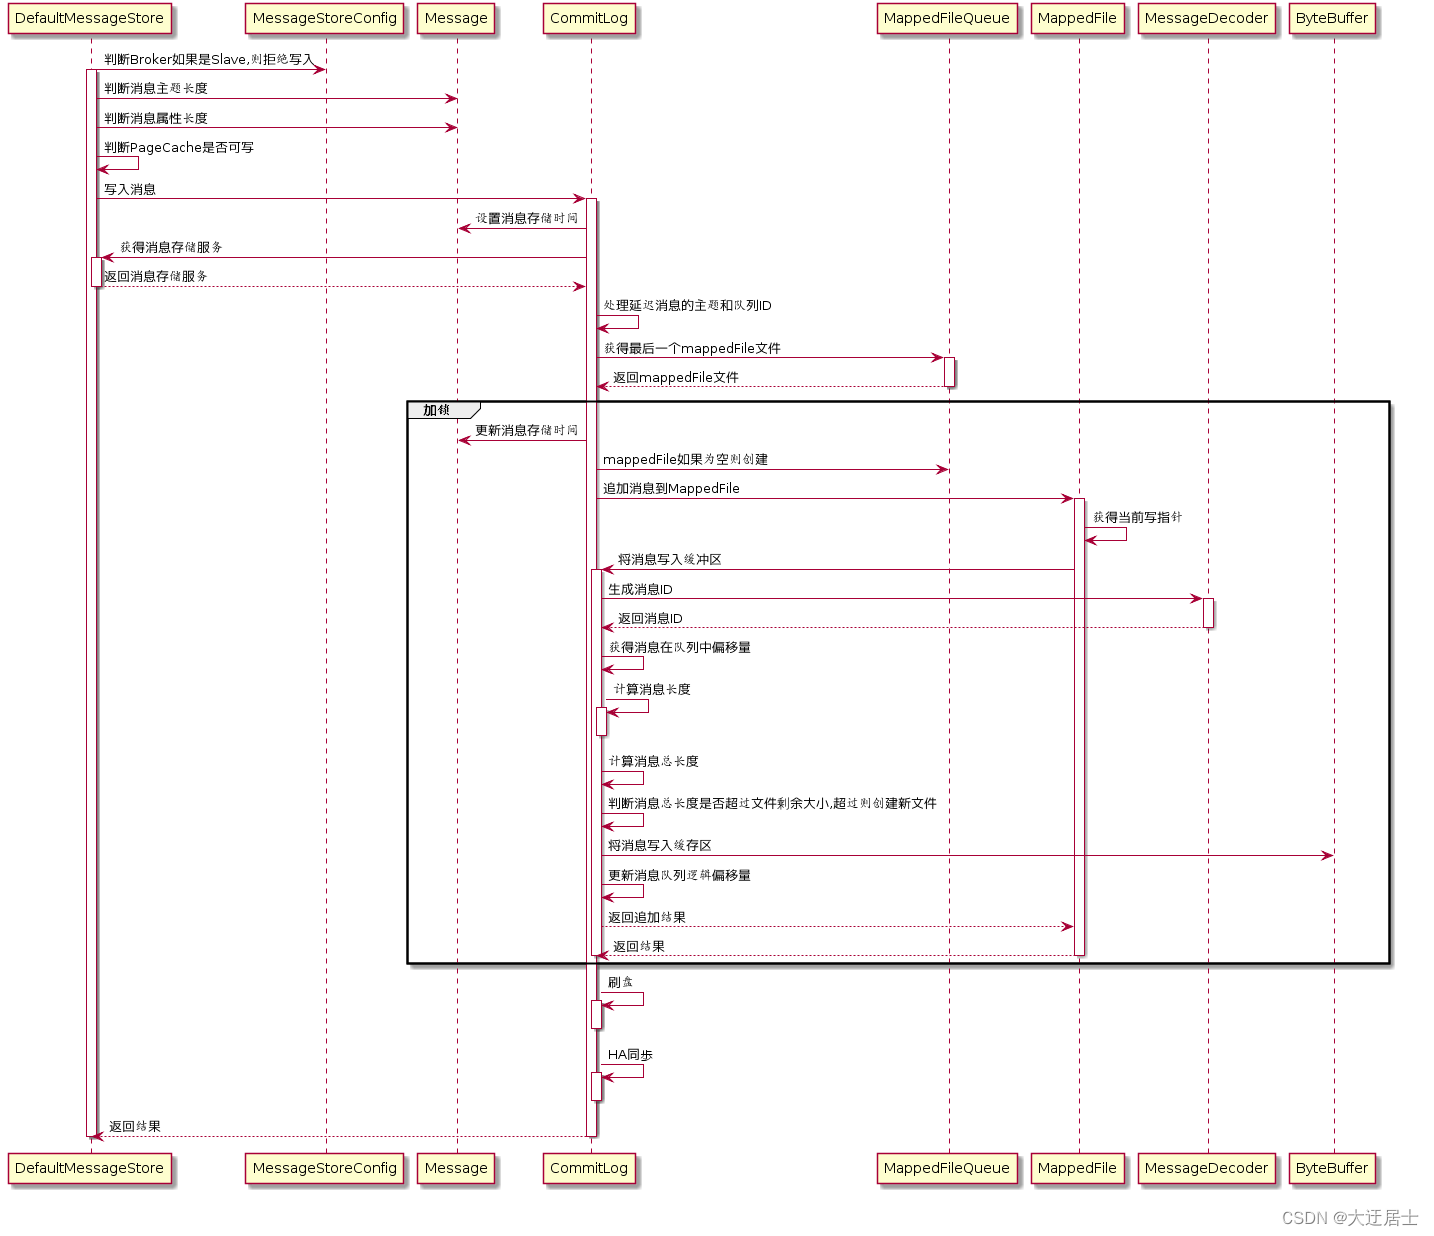This screenshot has width=1434, height=1236.
Task: Click the '加锁' frame label
Action: click(x=437, y=410)
